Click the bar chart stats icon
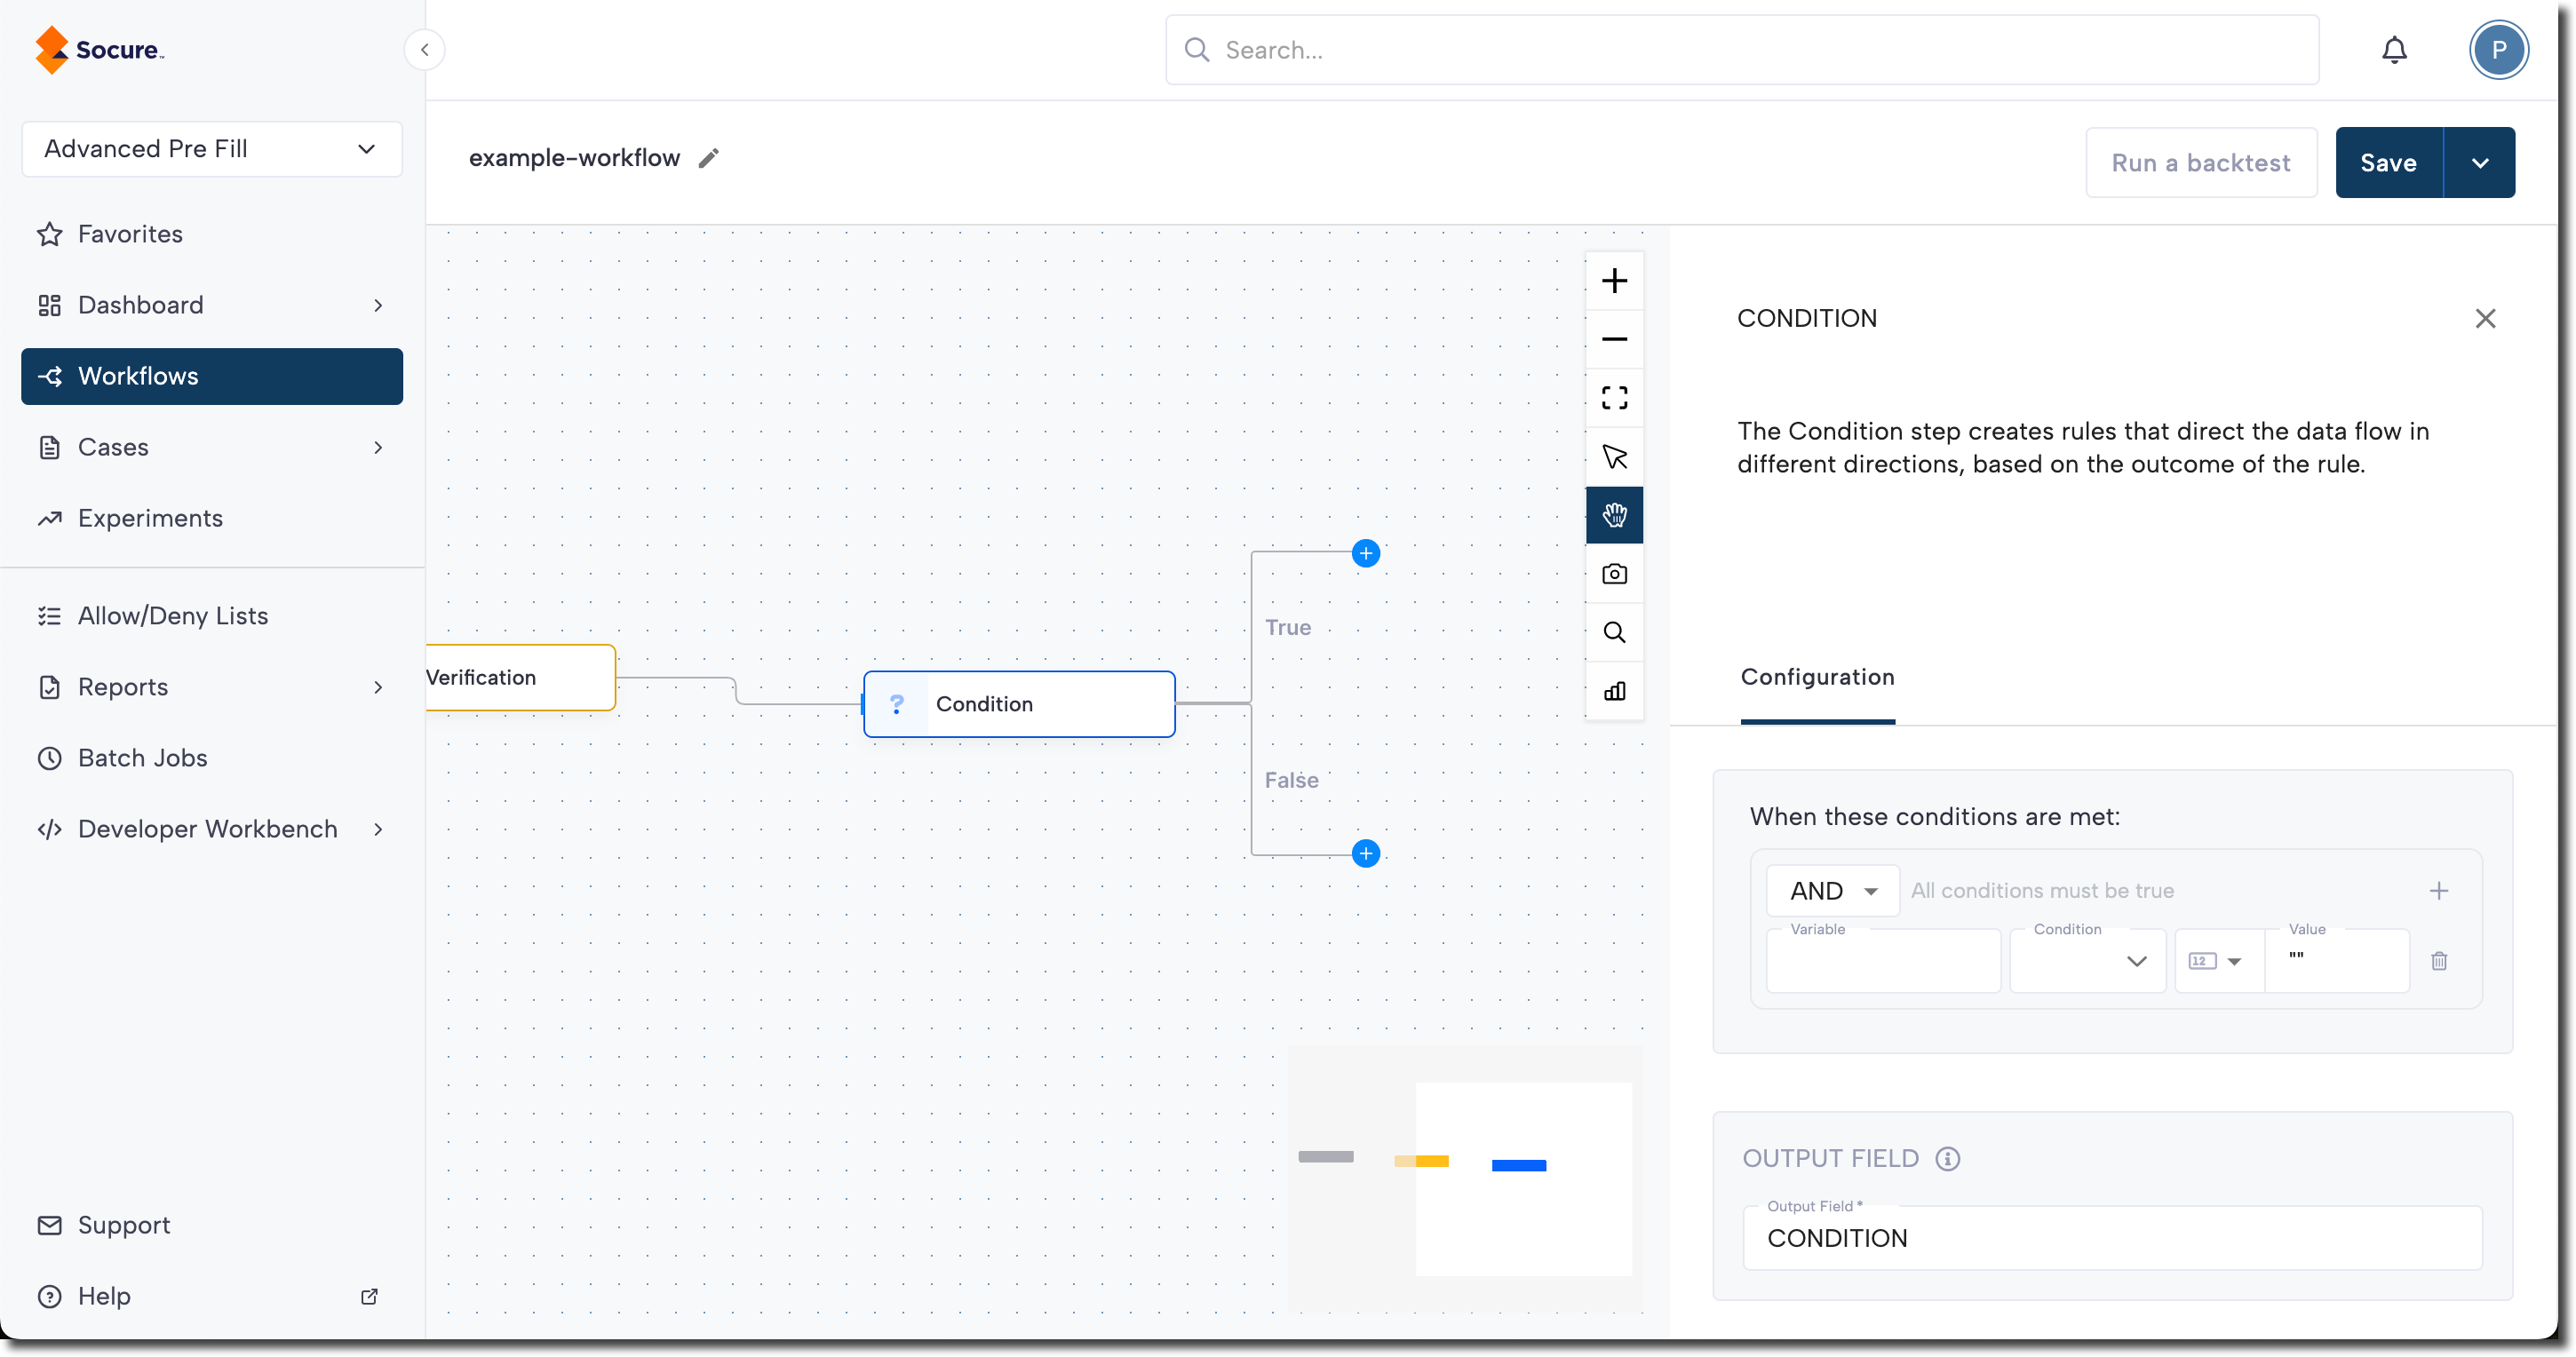Viewport: 2576px width, 1357px height. tap(1614, 691)
